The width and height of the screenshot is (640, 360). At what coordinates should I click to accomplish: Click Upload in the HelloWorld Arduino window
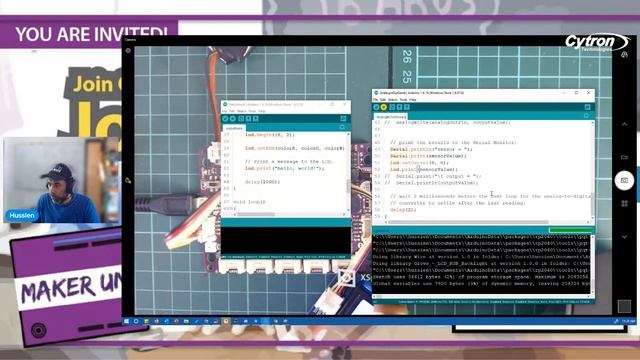point(233,118)
